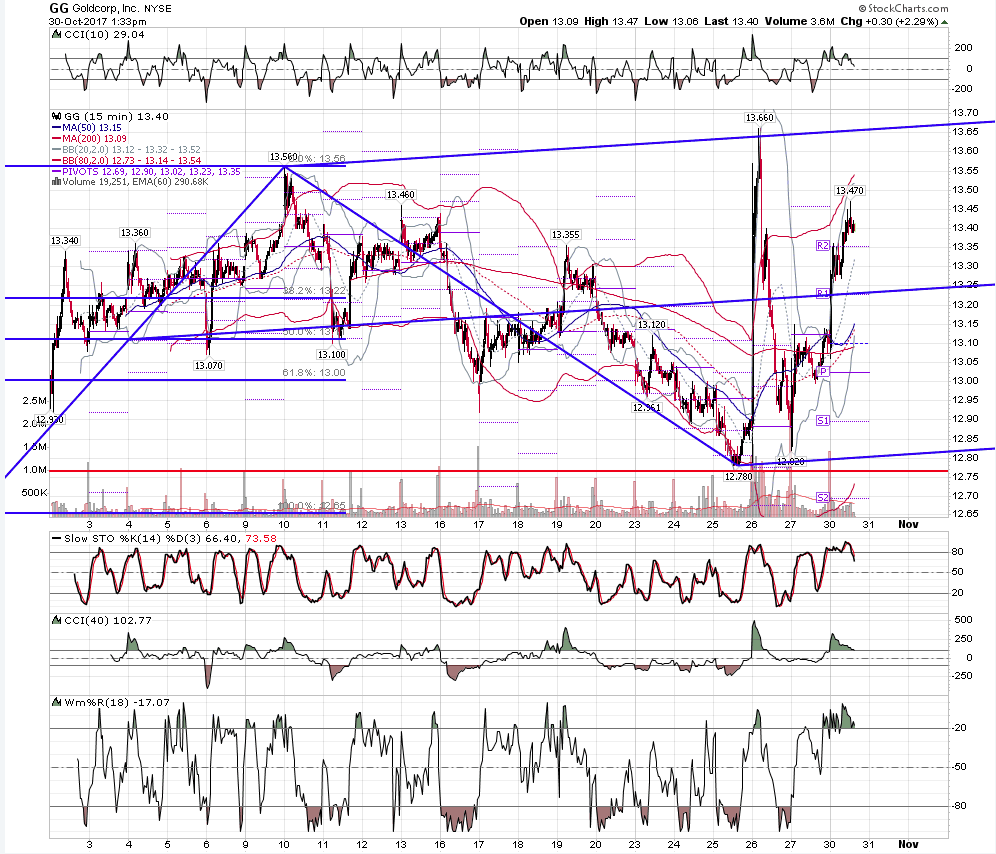
Task: Click the small icon beside CCI(40) label
Action: [57, 620]
